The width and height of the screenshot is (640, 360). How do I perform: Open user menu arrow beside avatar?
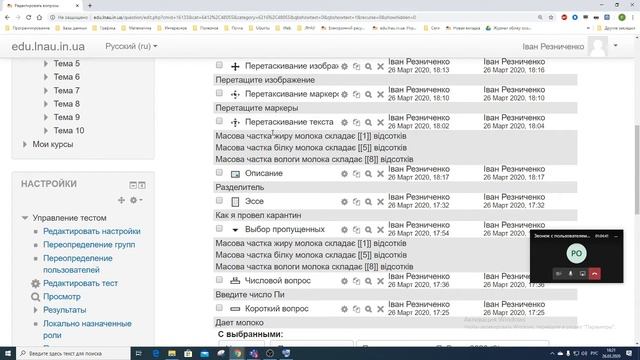point(615,45)
